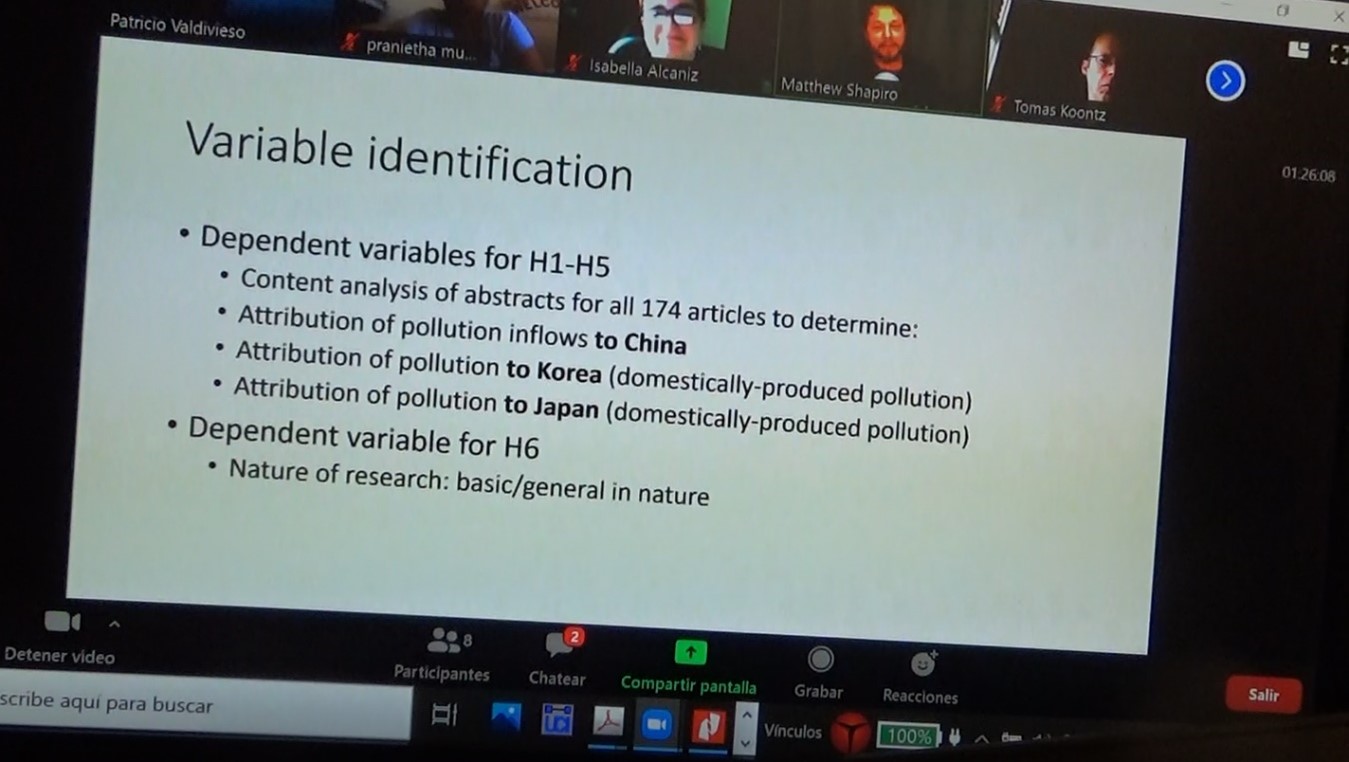Image resolution: width=1349 pixels, height=762 pixels.
Task: Expand video options caret next to camera
Action: click(x=114, y=624)
